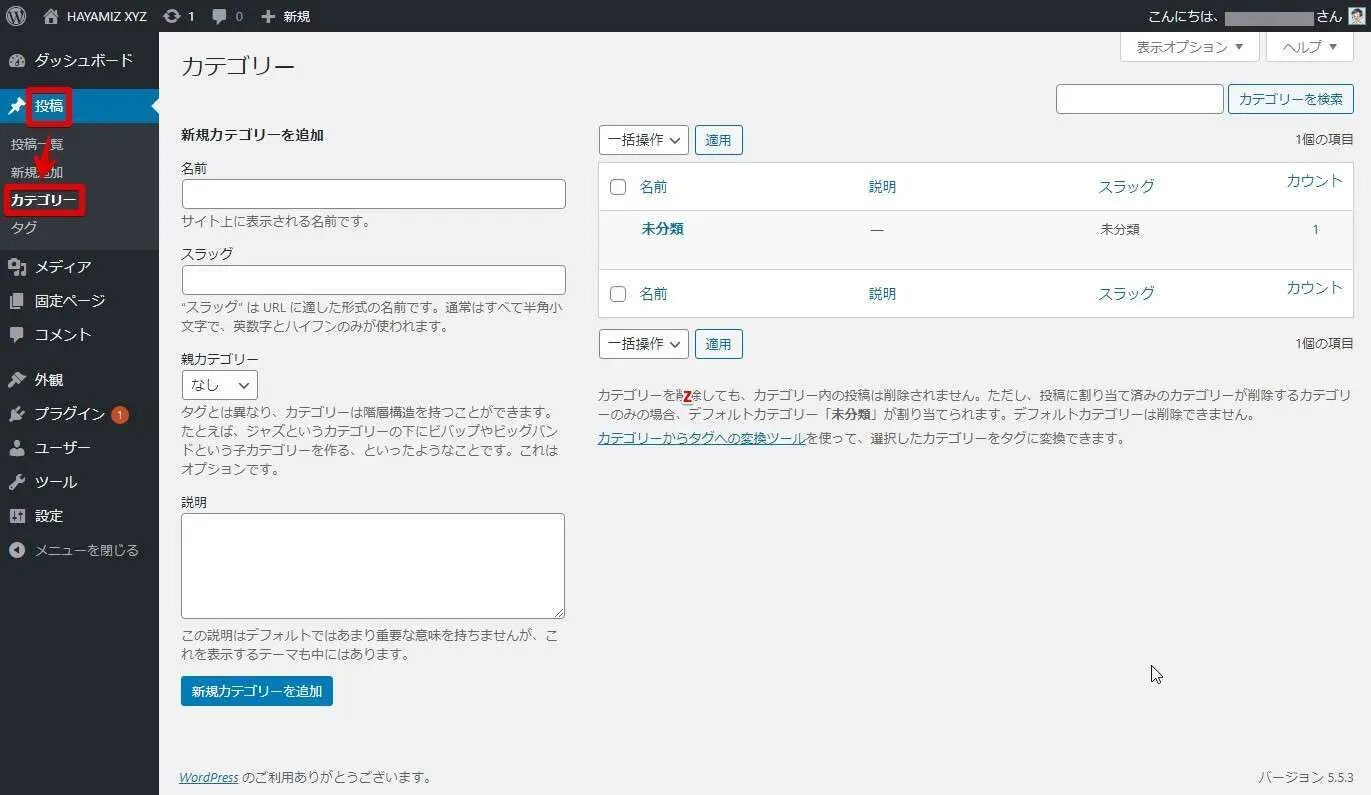
Task: Tick the select-all checkbox in table footer
Action: click(618, 294)
